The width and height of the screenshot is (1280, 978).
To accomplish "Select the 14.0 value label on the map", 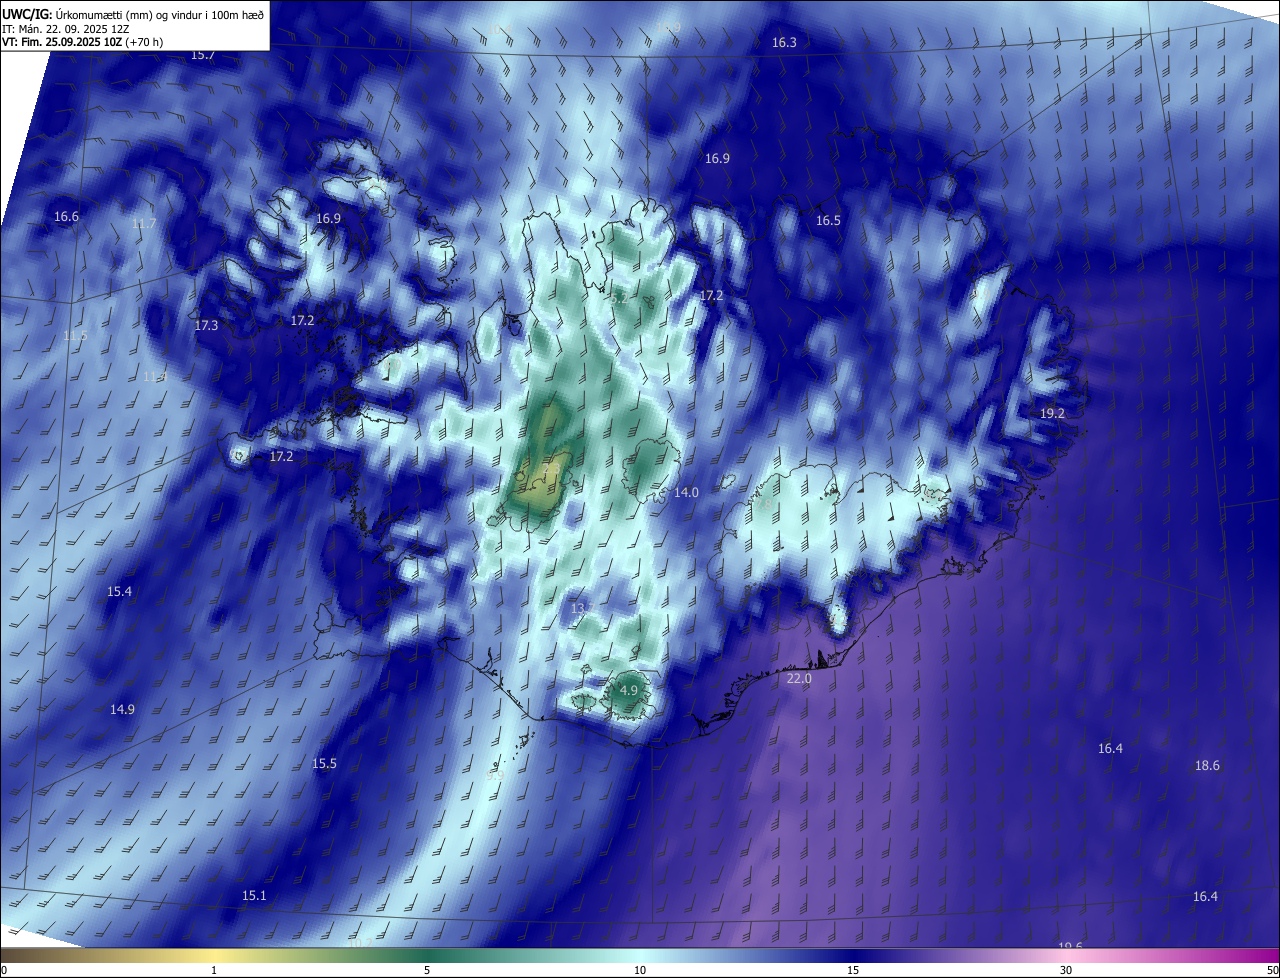I will pos(686,493).
